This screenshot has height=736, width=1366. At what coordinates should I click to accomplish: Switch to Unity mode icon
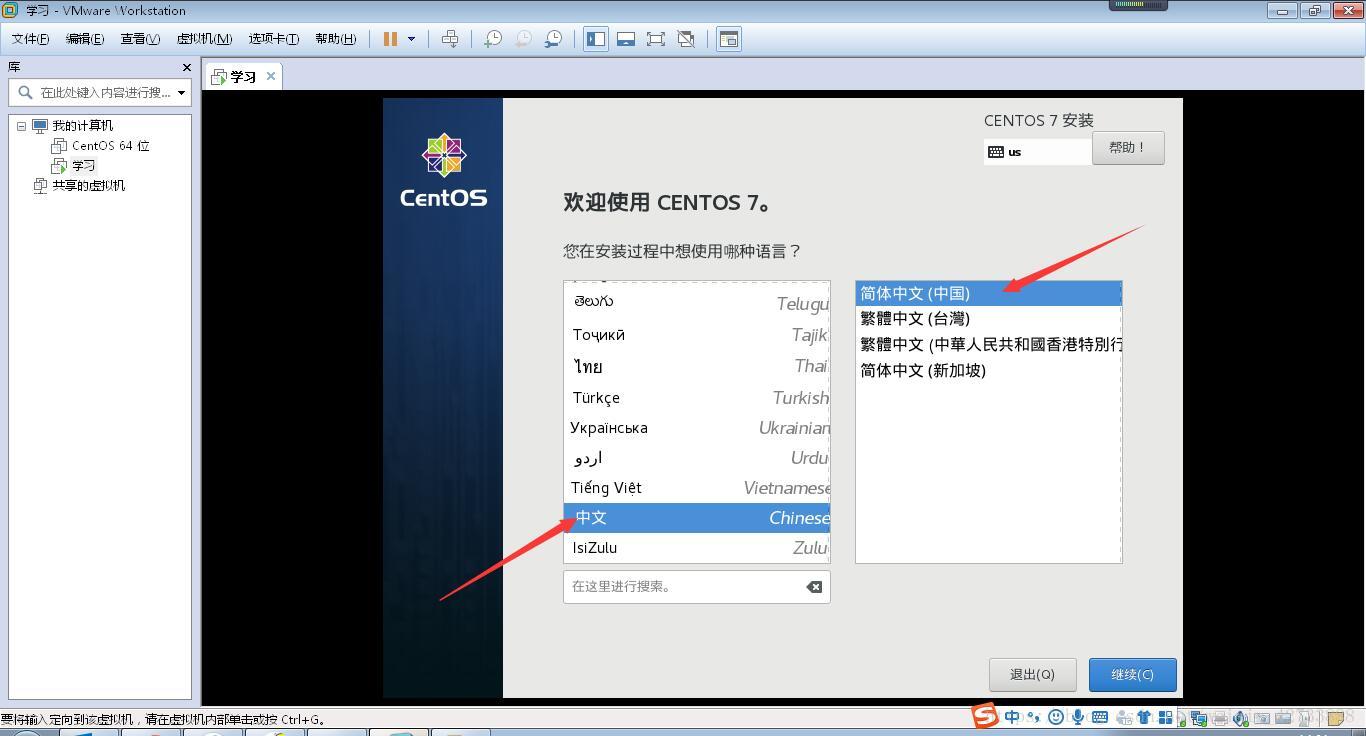(686, 39)
